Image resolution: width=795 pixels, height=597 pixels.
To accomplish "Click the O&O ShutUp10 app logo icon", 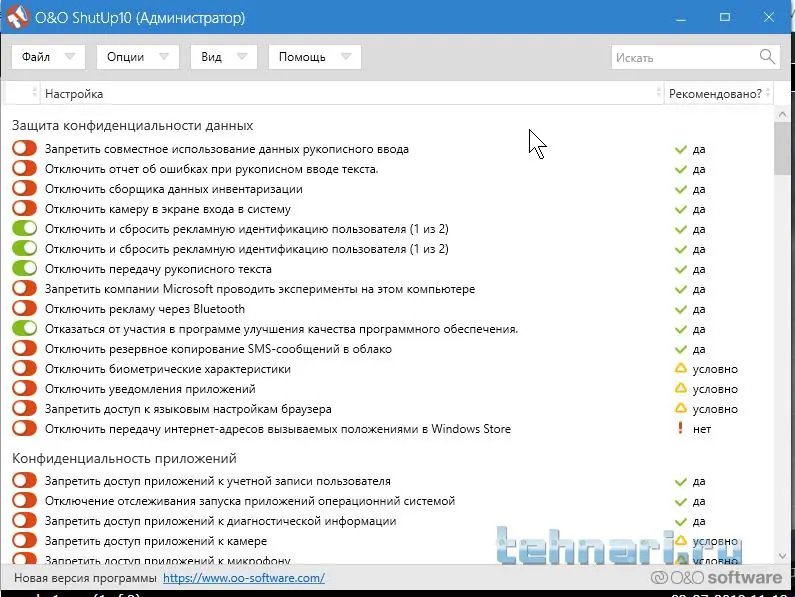I will point(17,17).
